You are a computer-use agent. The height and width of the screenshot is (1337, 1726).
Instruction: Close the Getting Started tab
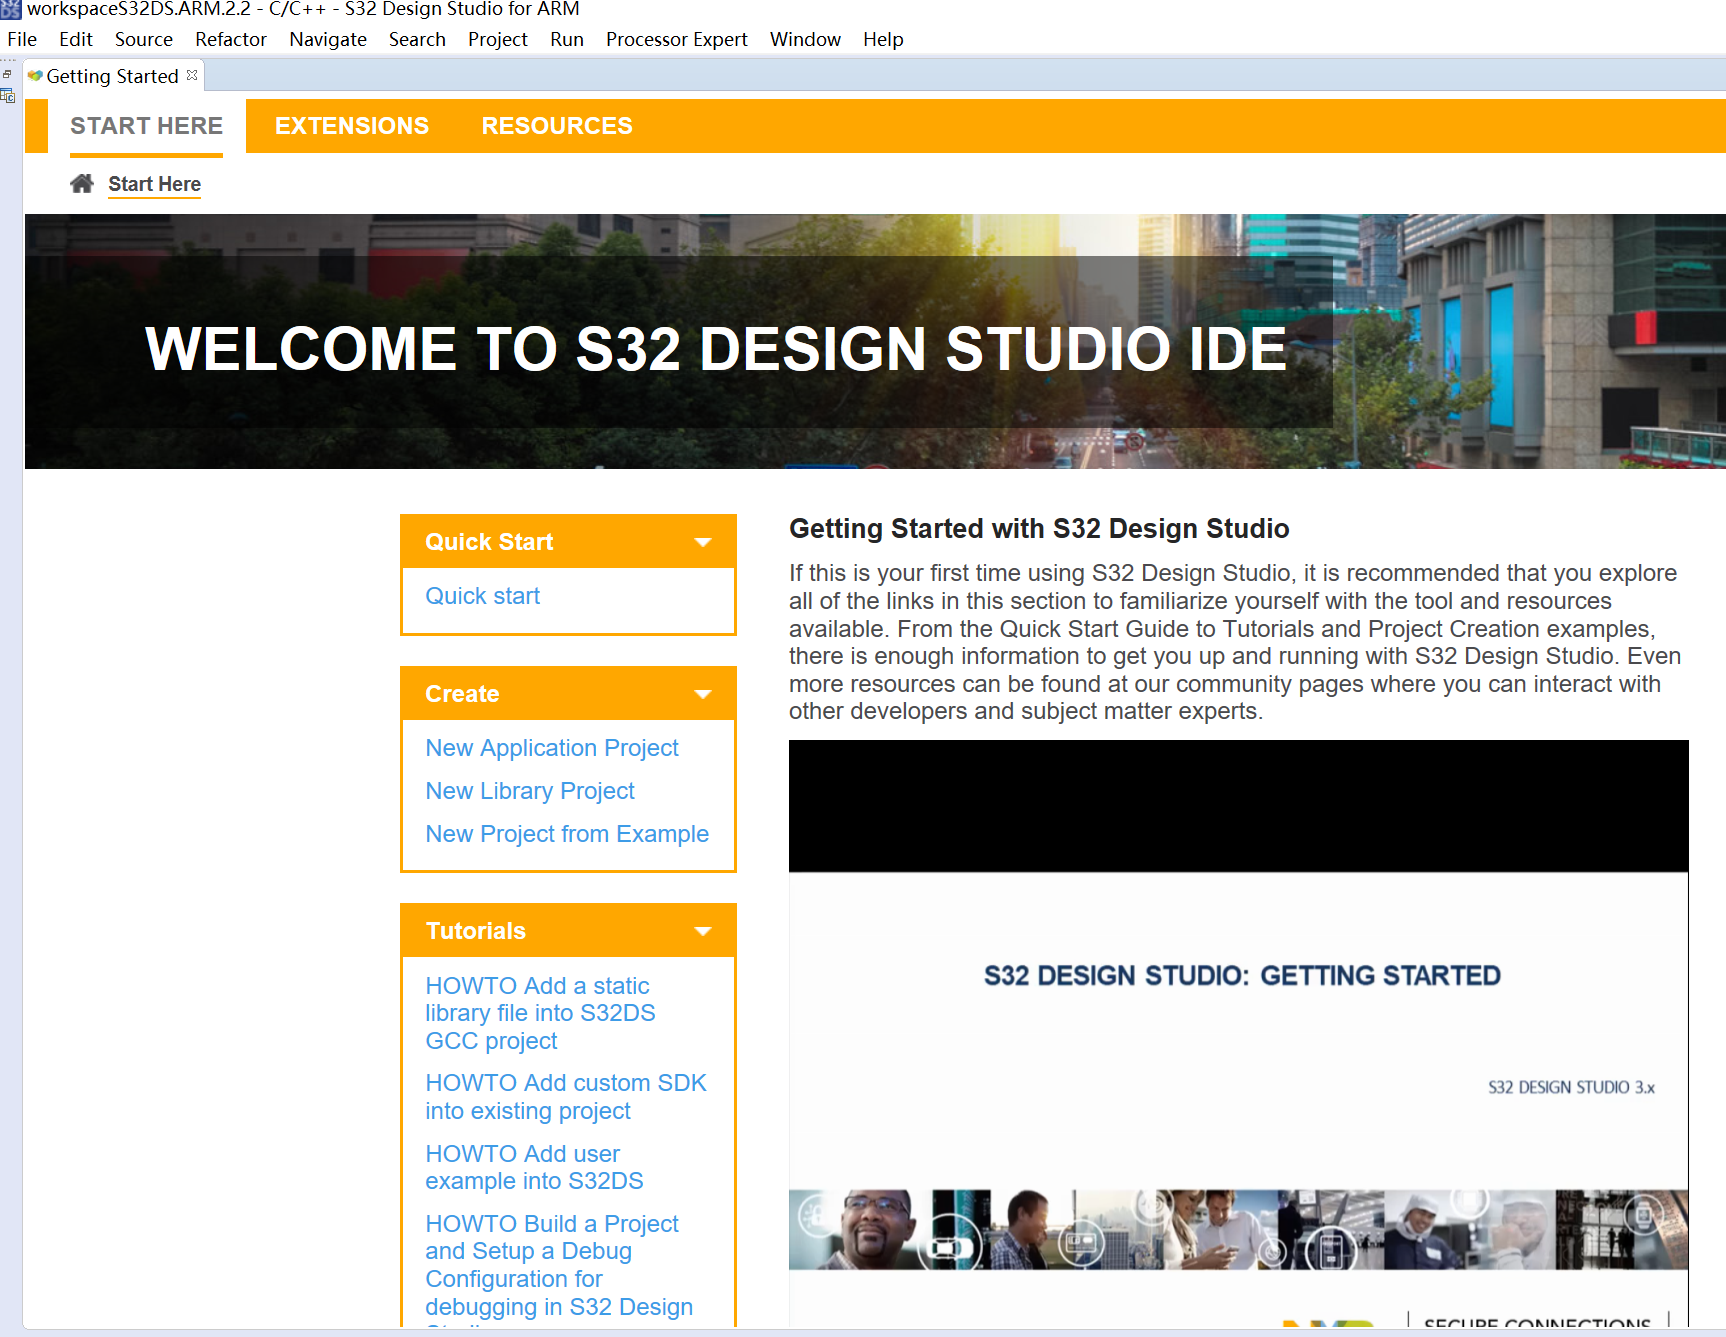(192, 76)
